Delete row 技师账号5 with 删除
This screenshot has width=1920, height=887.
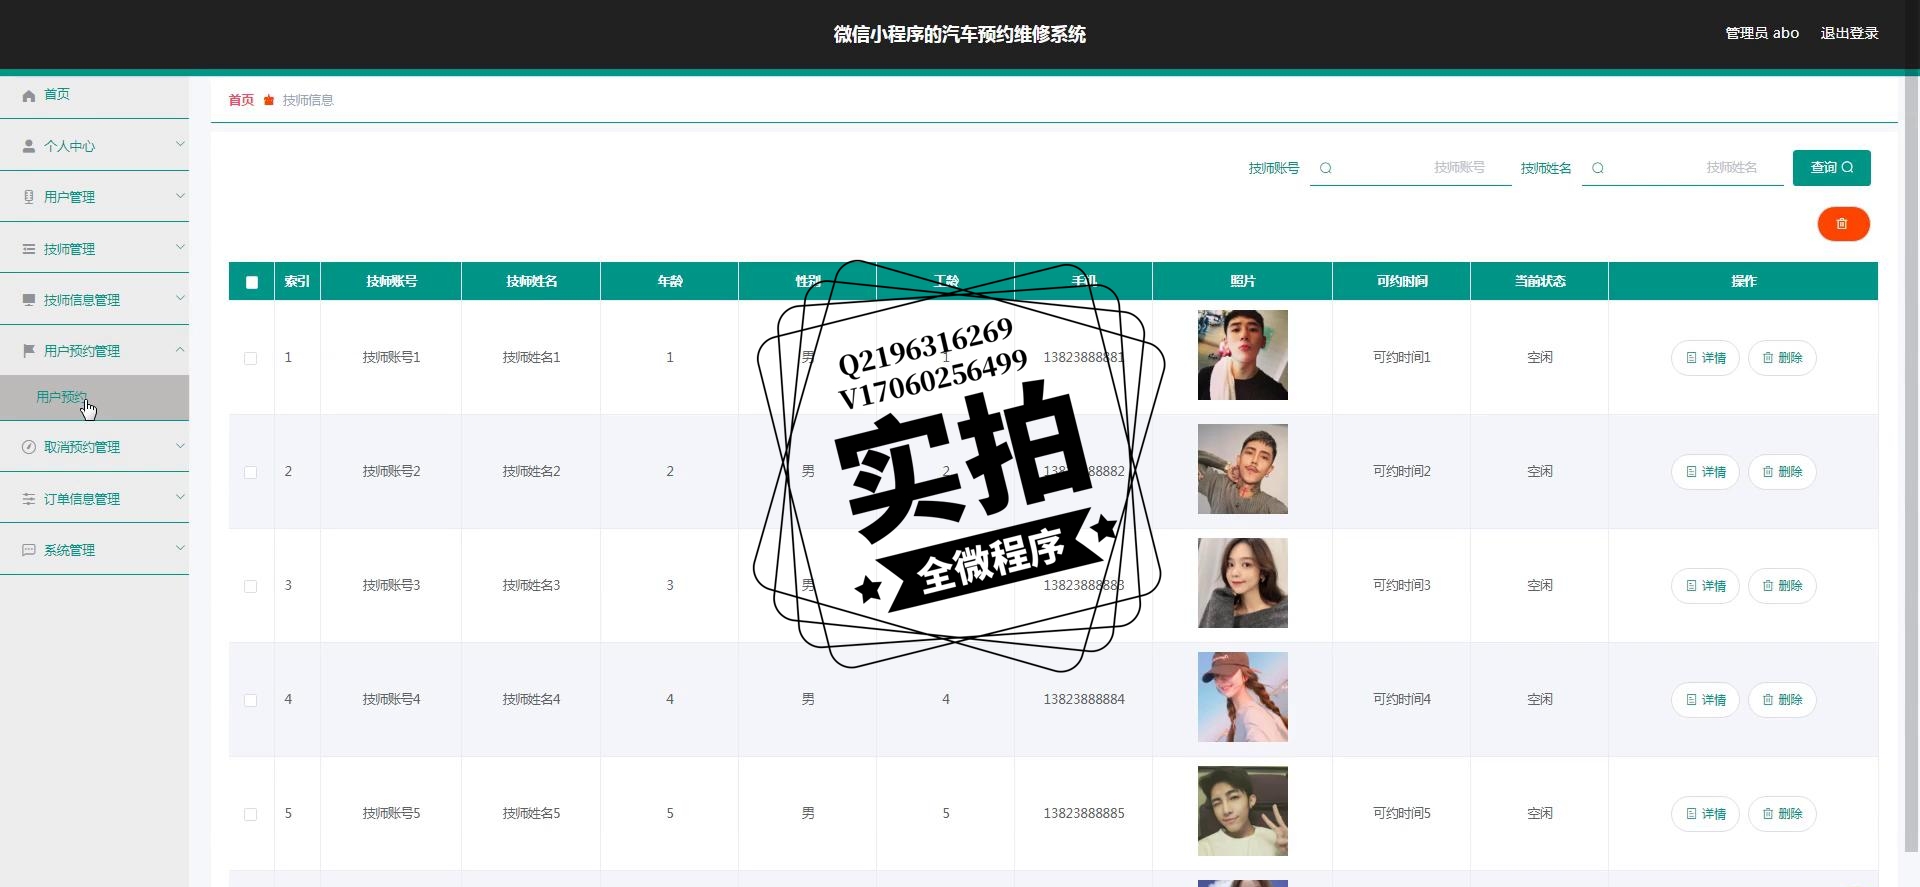(x=1782, y=814)
